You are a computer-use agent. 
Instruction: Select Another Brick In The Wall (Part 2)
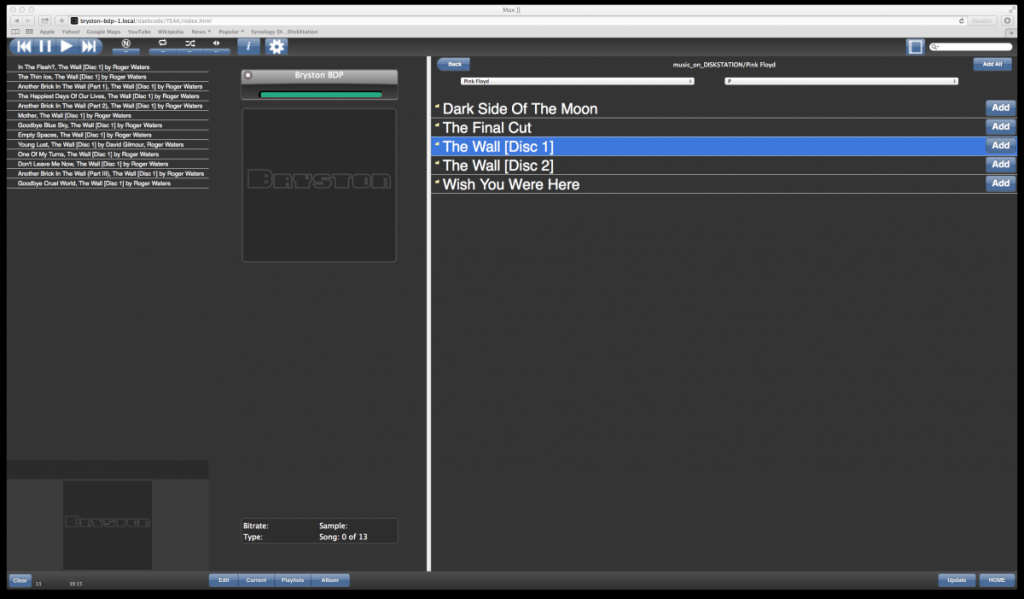(108, 106)
